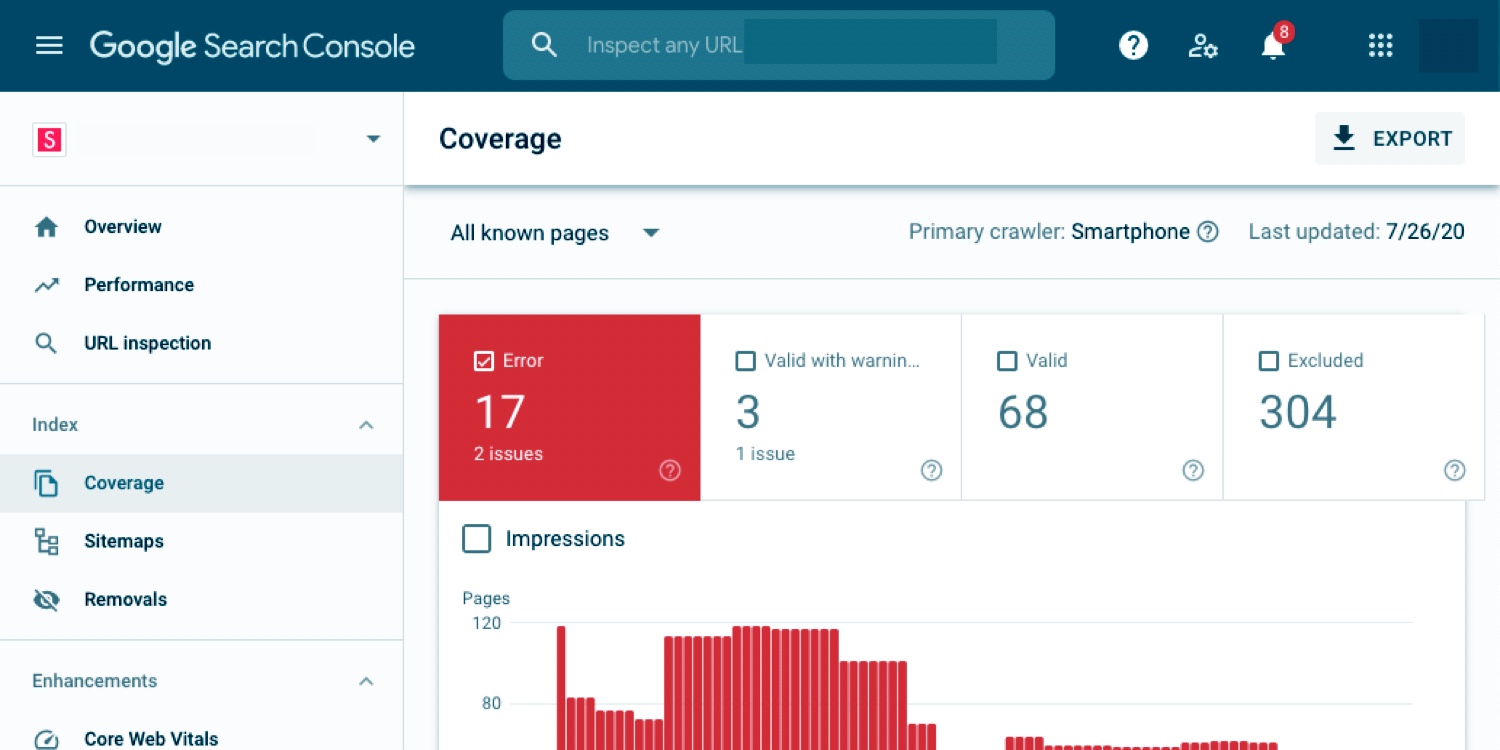This screenshot has height=750, width=1500.
Task: Click the Coverage page heading
Action: (500, 139)
